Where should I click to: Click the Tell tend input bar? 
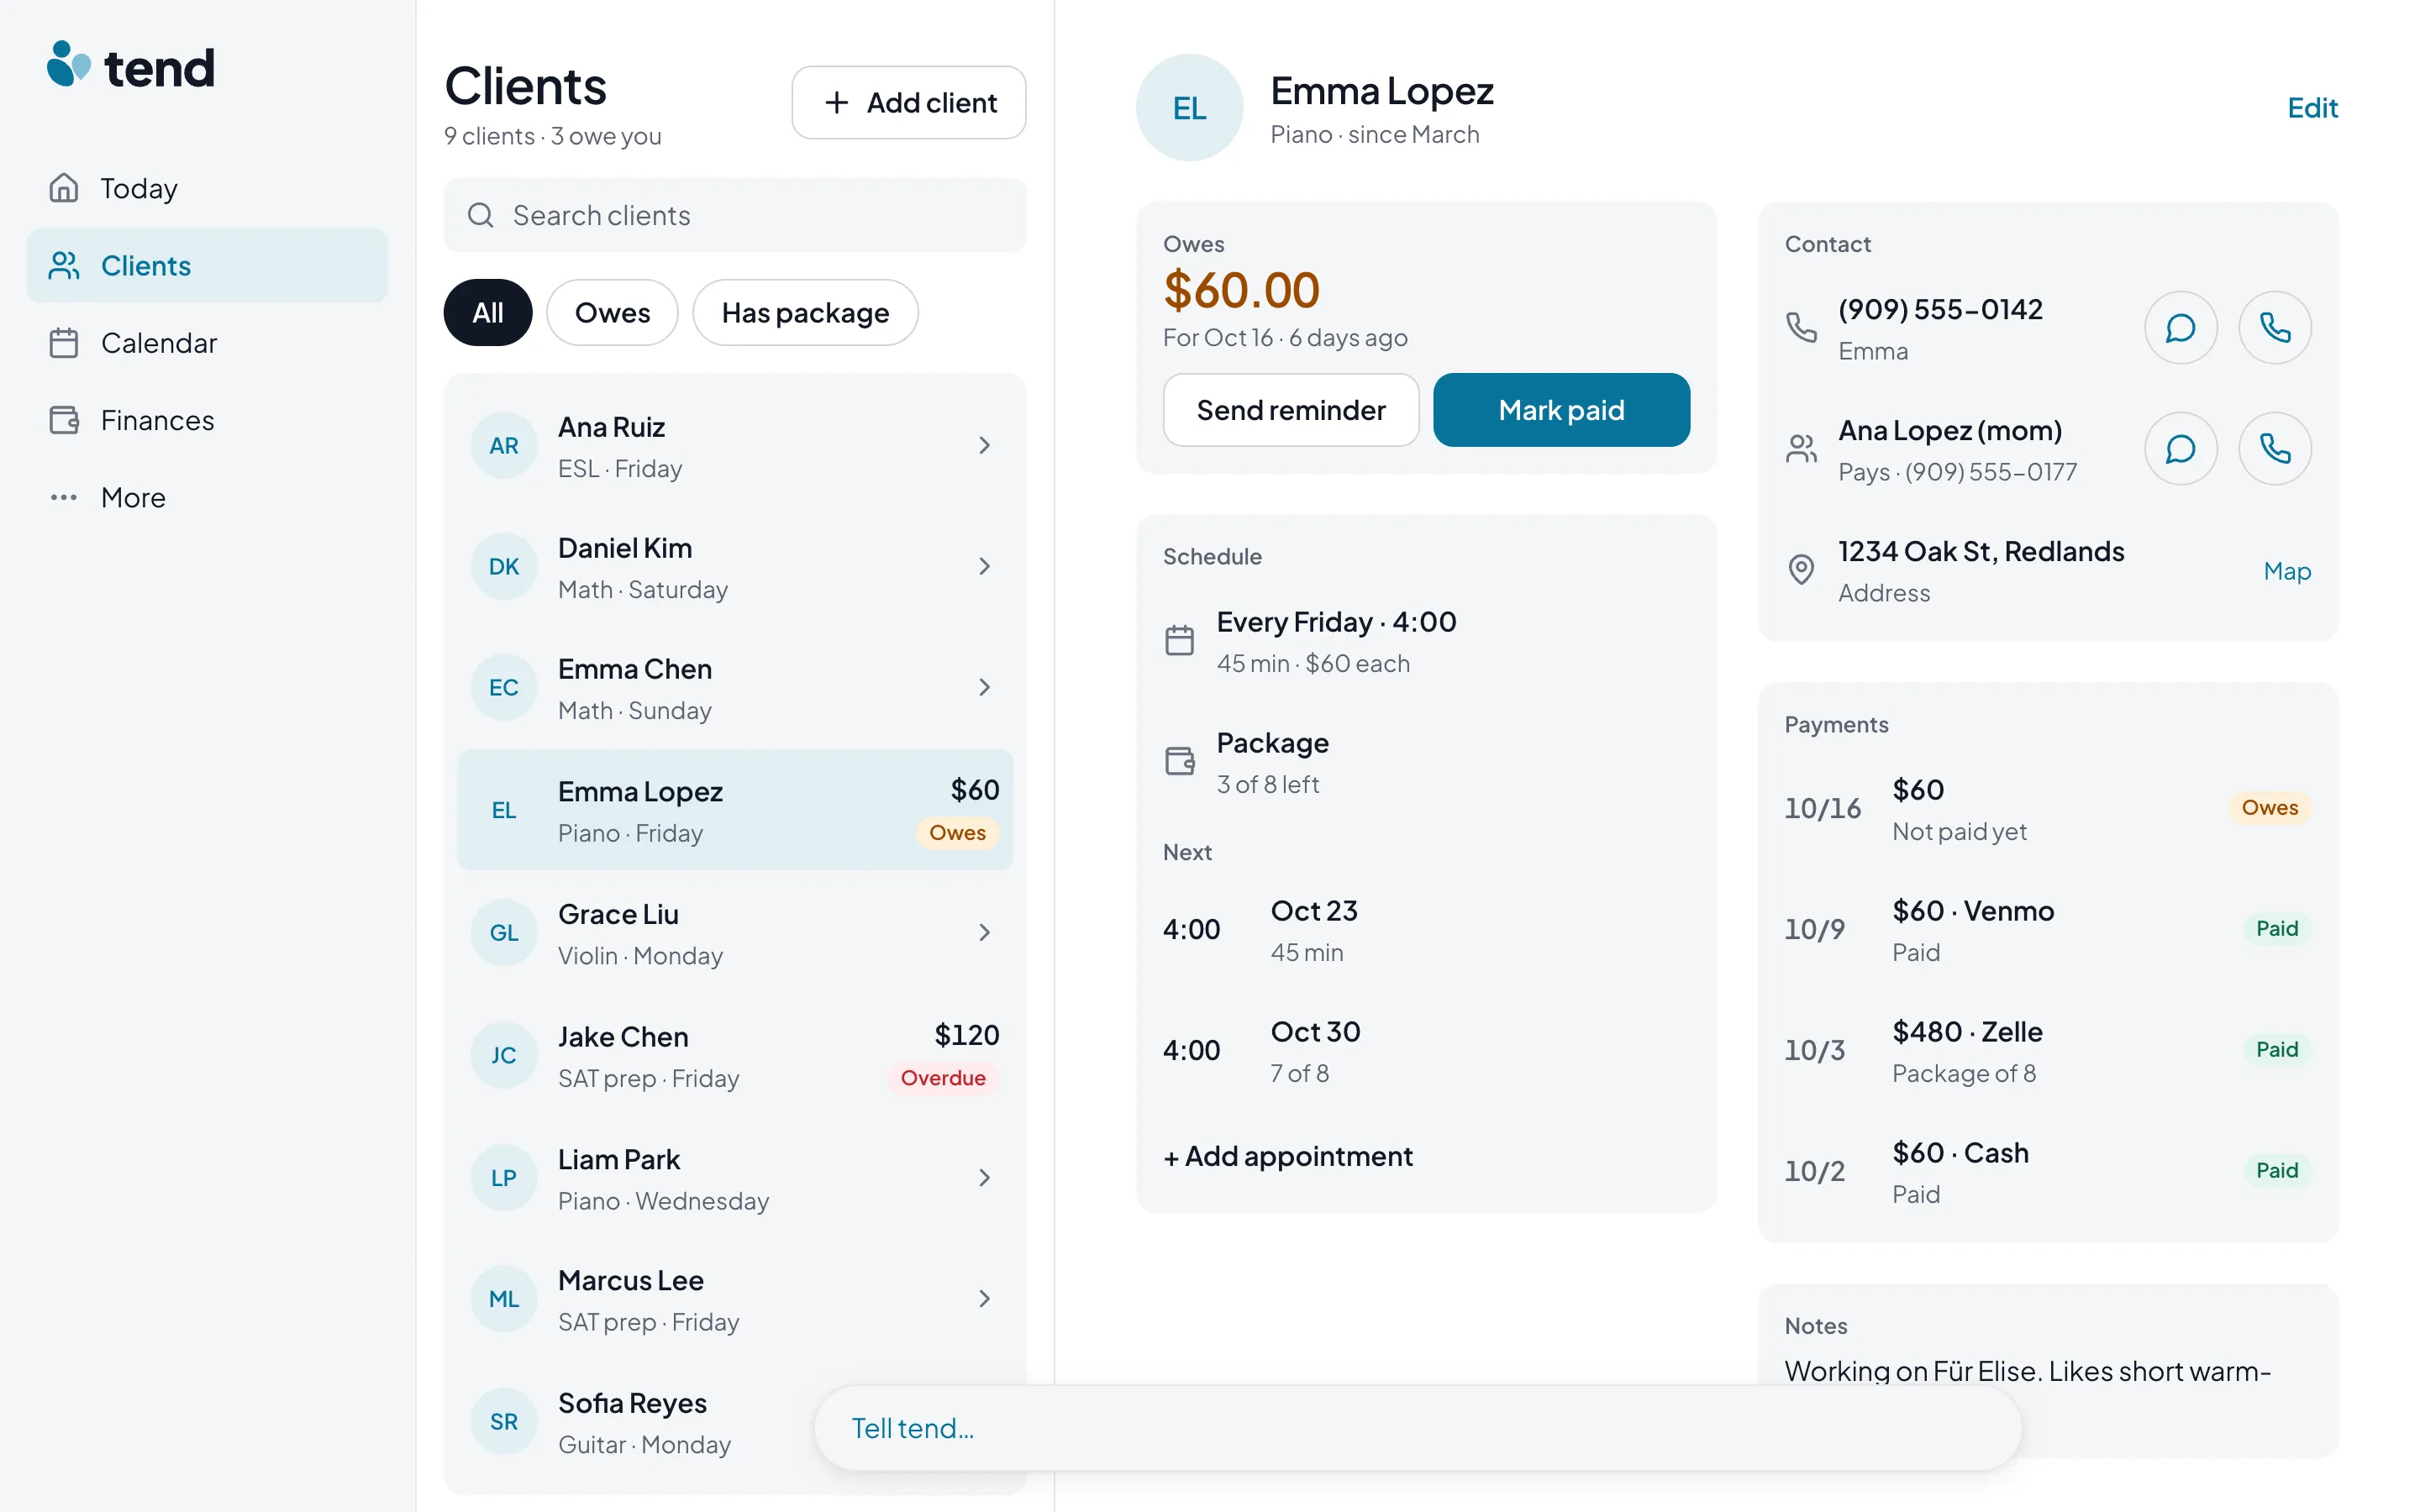coord(1418,1428)
